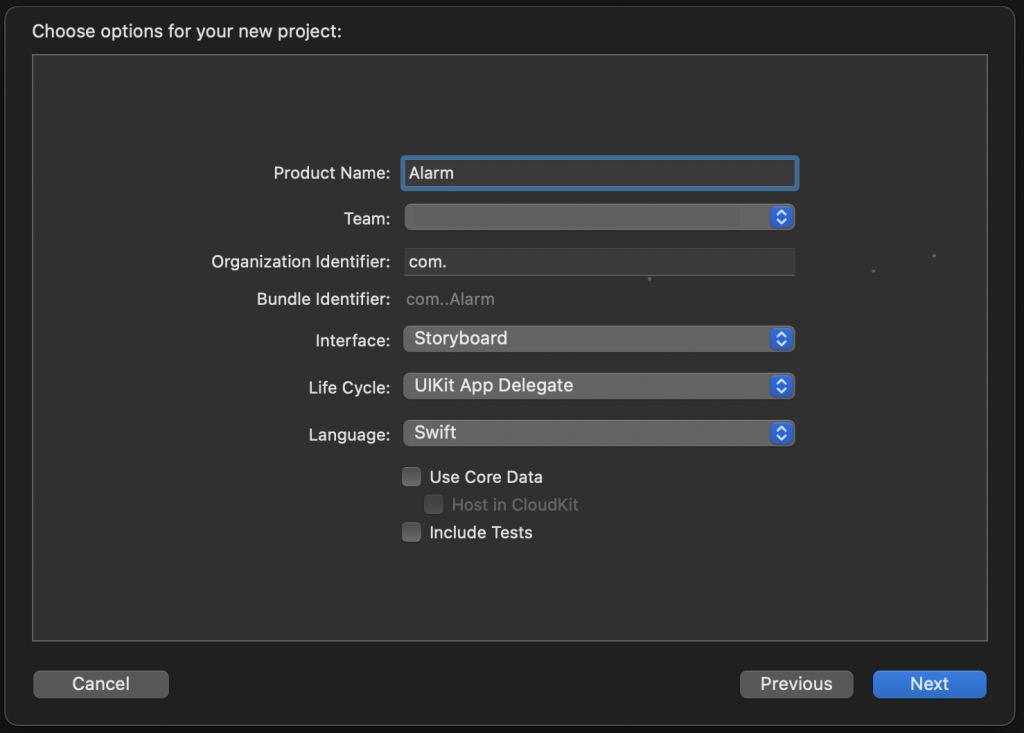Check the Include Tests checkbox
The image size is (1024, 733).
(412, 533)
